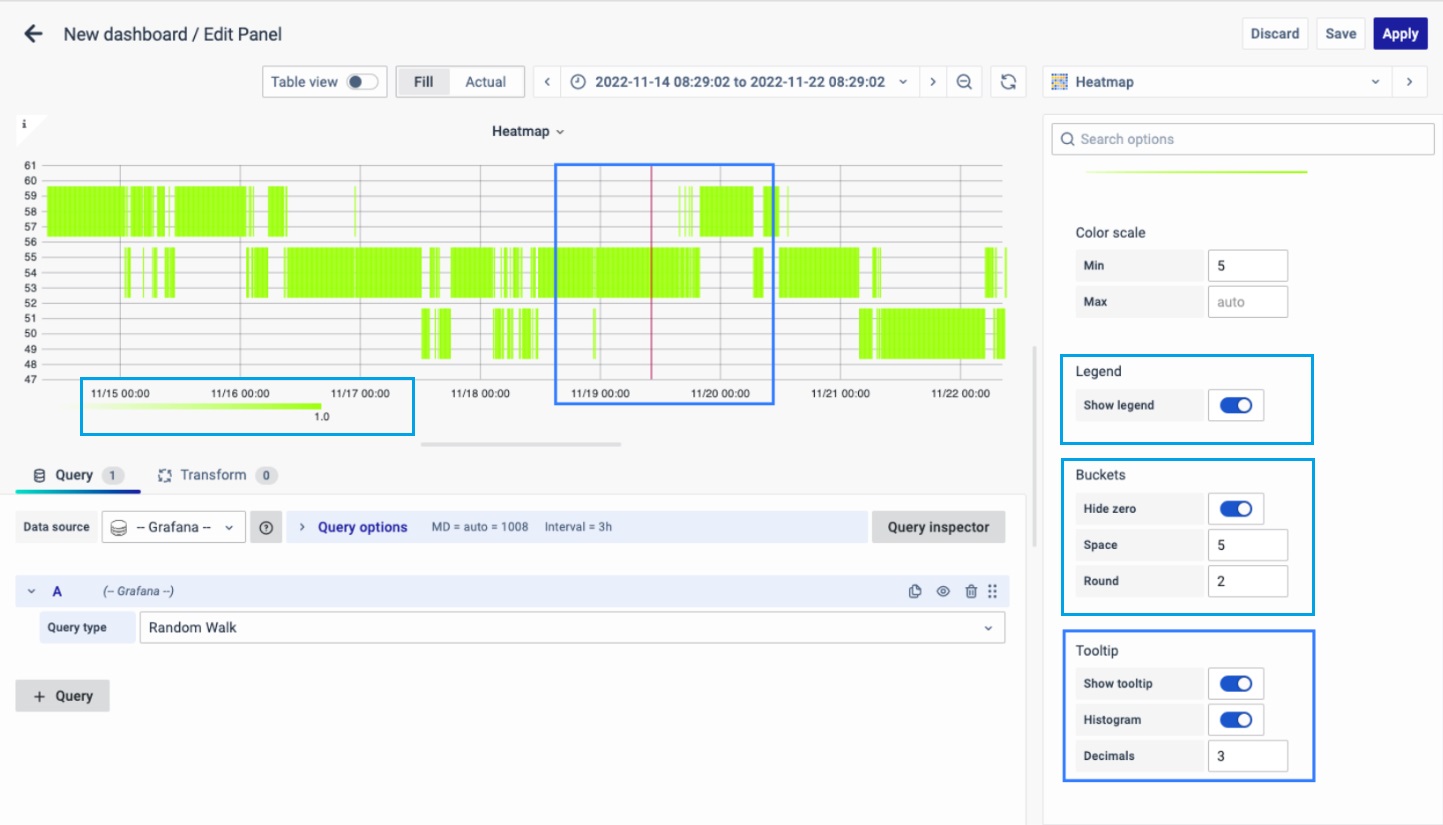Duplicate query A with the copy icon
This screenshot has width=1443, height=825.
pyautogui.click(x=915, y=592)
